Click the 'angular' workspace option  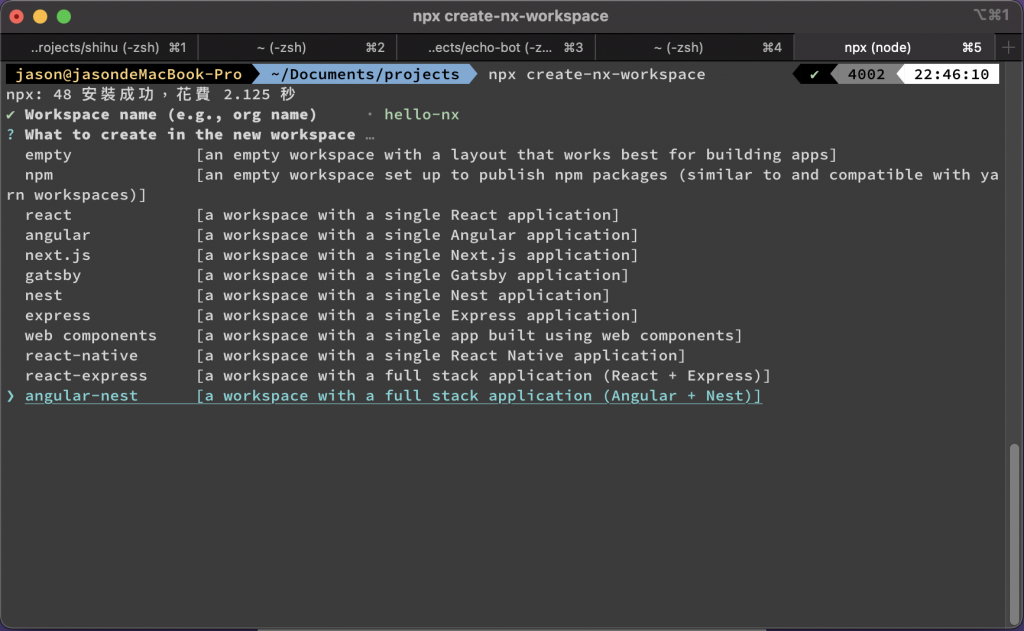[x=57, y=235]
